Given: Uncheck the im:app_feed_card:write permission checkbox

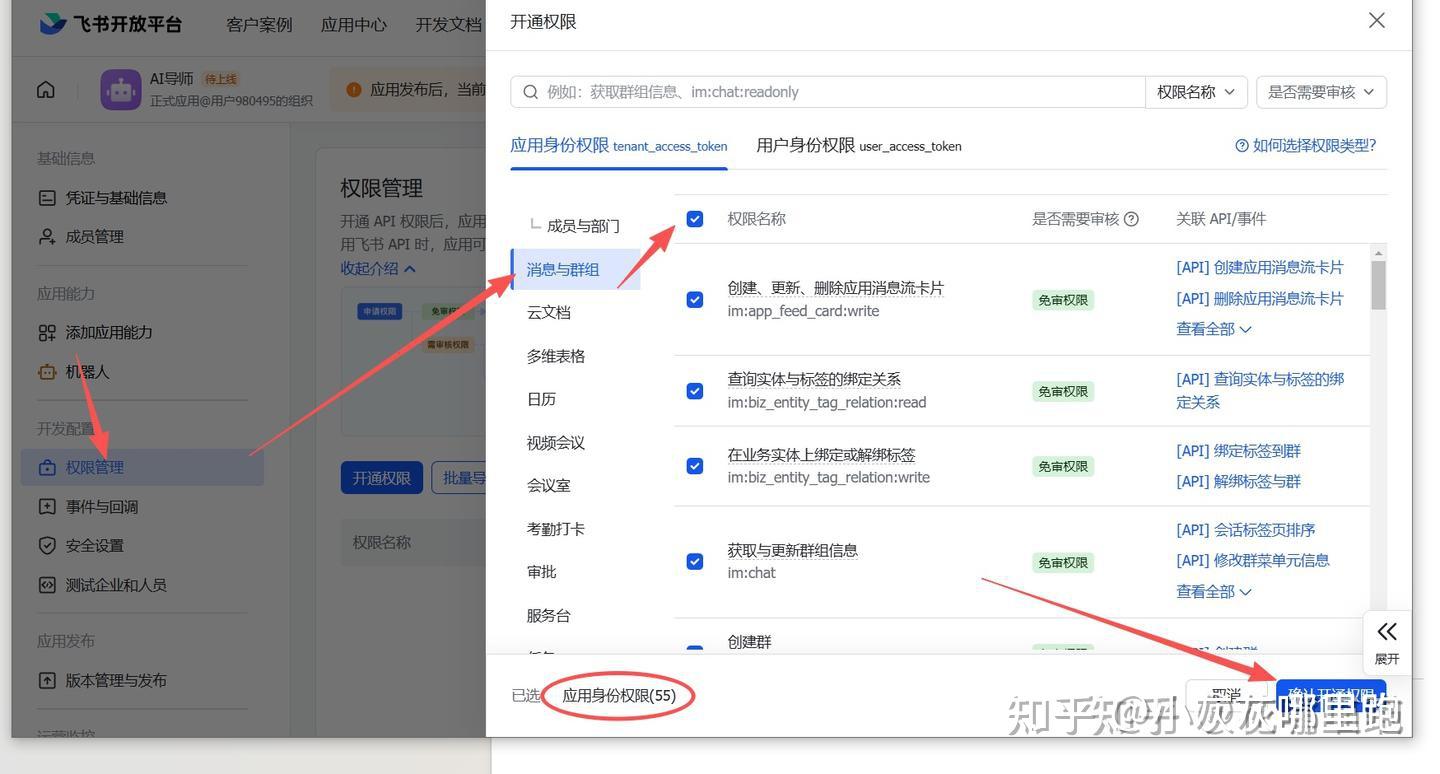Looking at the screenshot, I should pyautogui.click(x=695, y=300).
